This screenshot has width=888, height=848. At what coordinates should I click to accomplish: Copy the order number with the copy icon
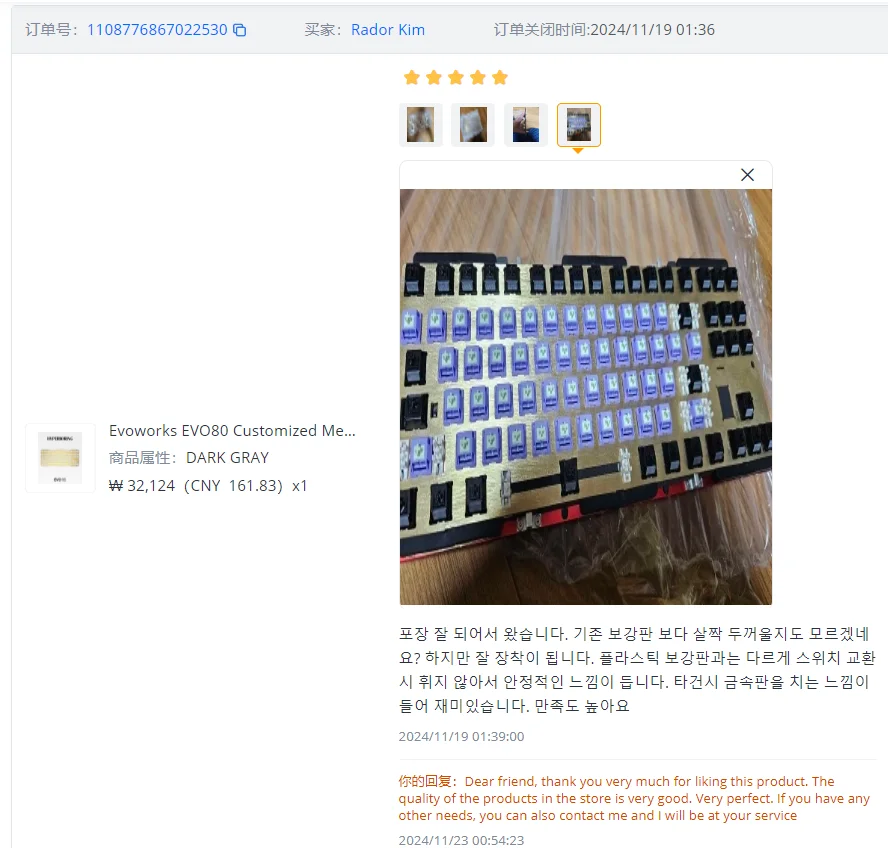click(240, 30)
